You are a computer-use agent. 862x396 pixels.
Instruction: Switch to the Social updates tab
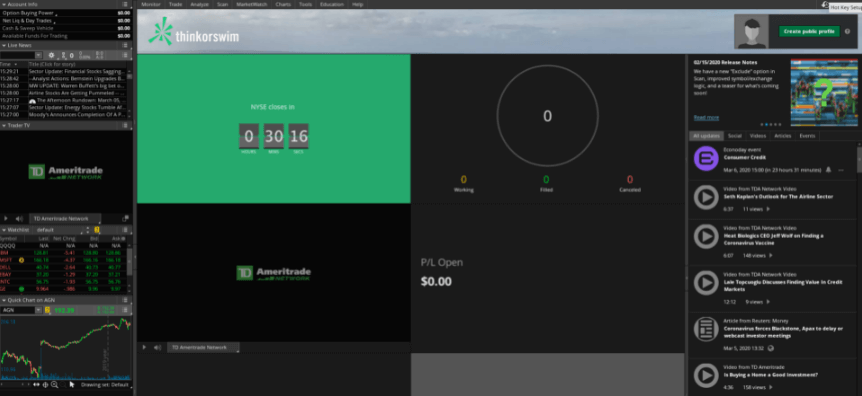pos(734,135)
